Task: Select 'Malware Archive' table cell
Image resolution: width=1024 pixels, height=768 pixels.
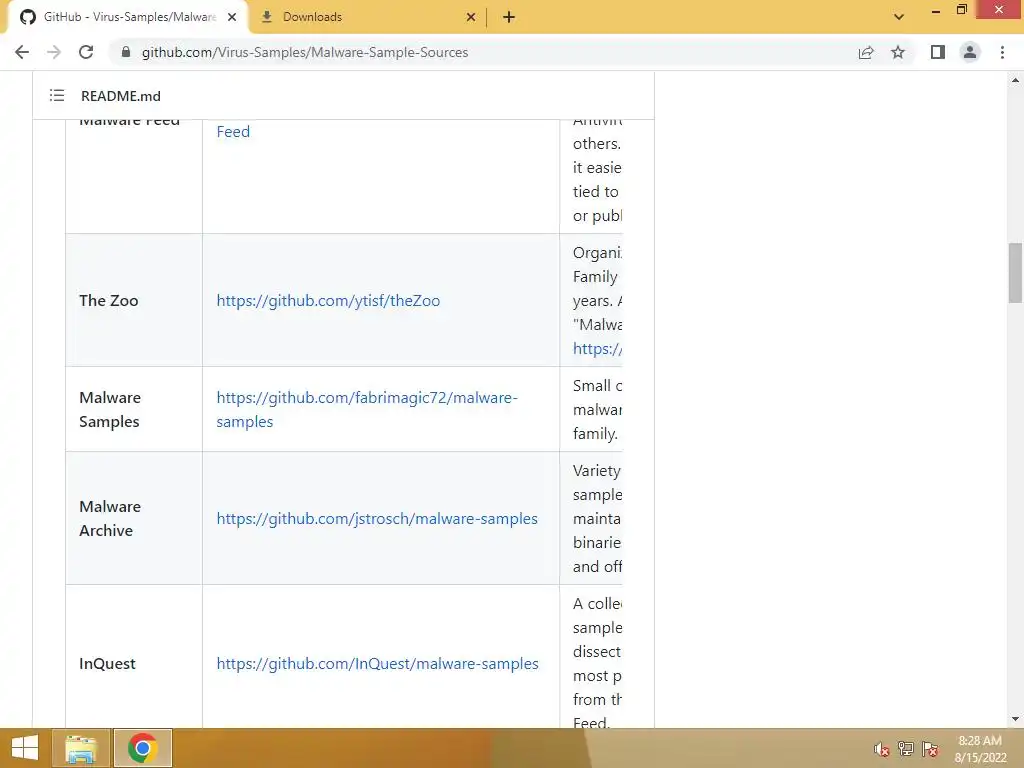Action: (x=134, y=519)
